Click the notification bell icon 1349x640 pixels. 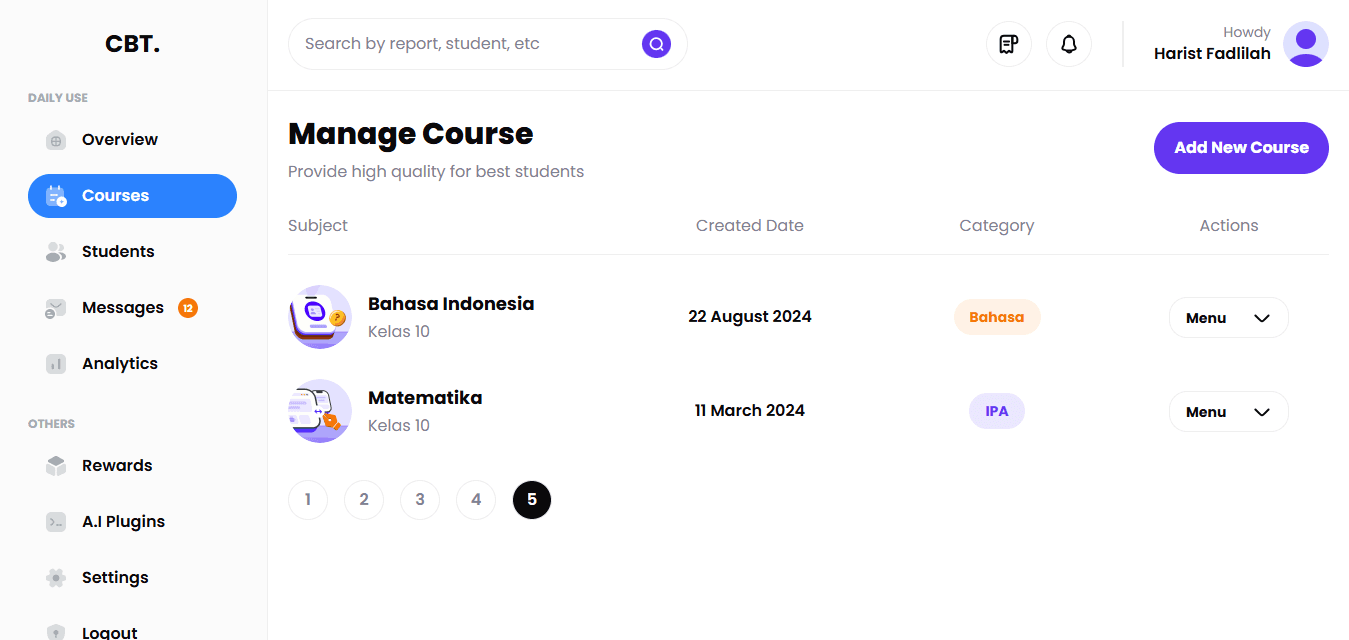(x=1068, y=44)
